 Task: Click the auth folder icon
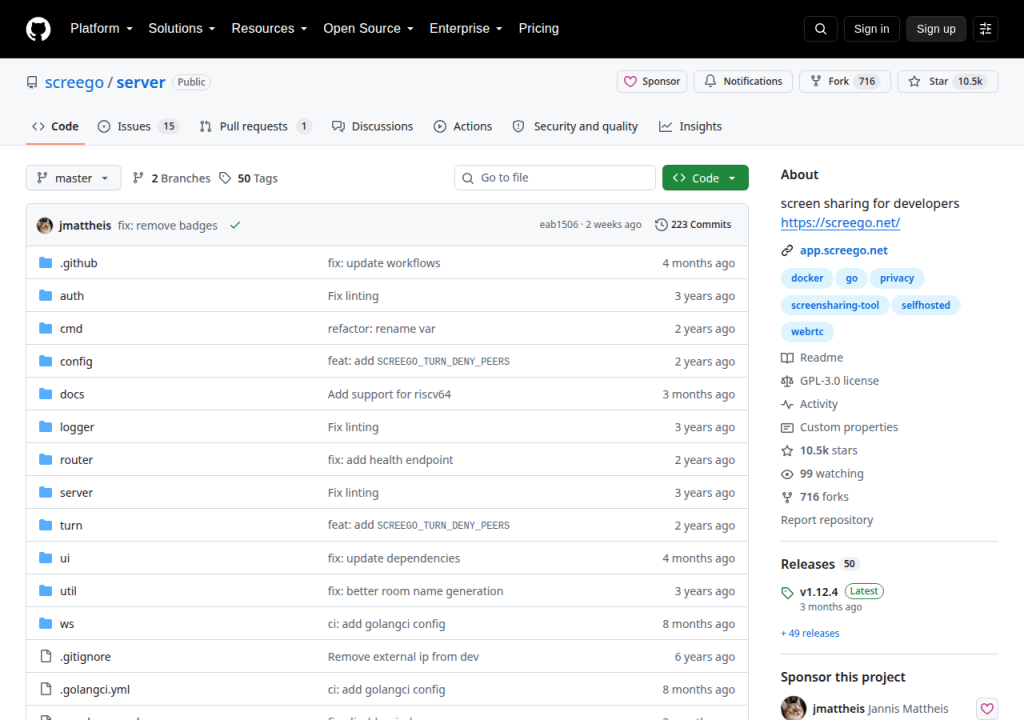point(45,295)
